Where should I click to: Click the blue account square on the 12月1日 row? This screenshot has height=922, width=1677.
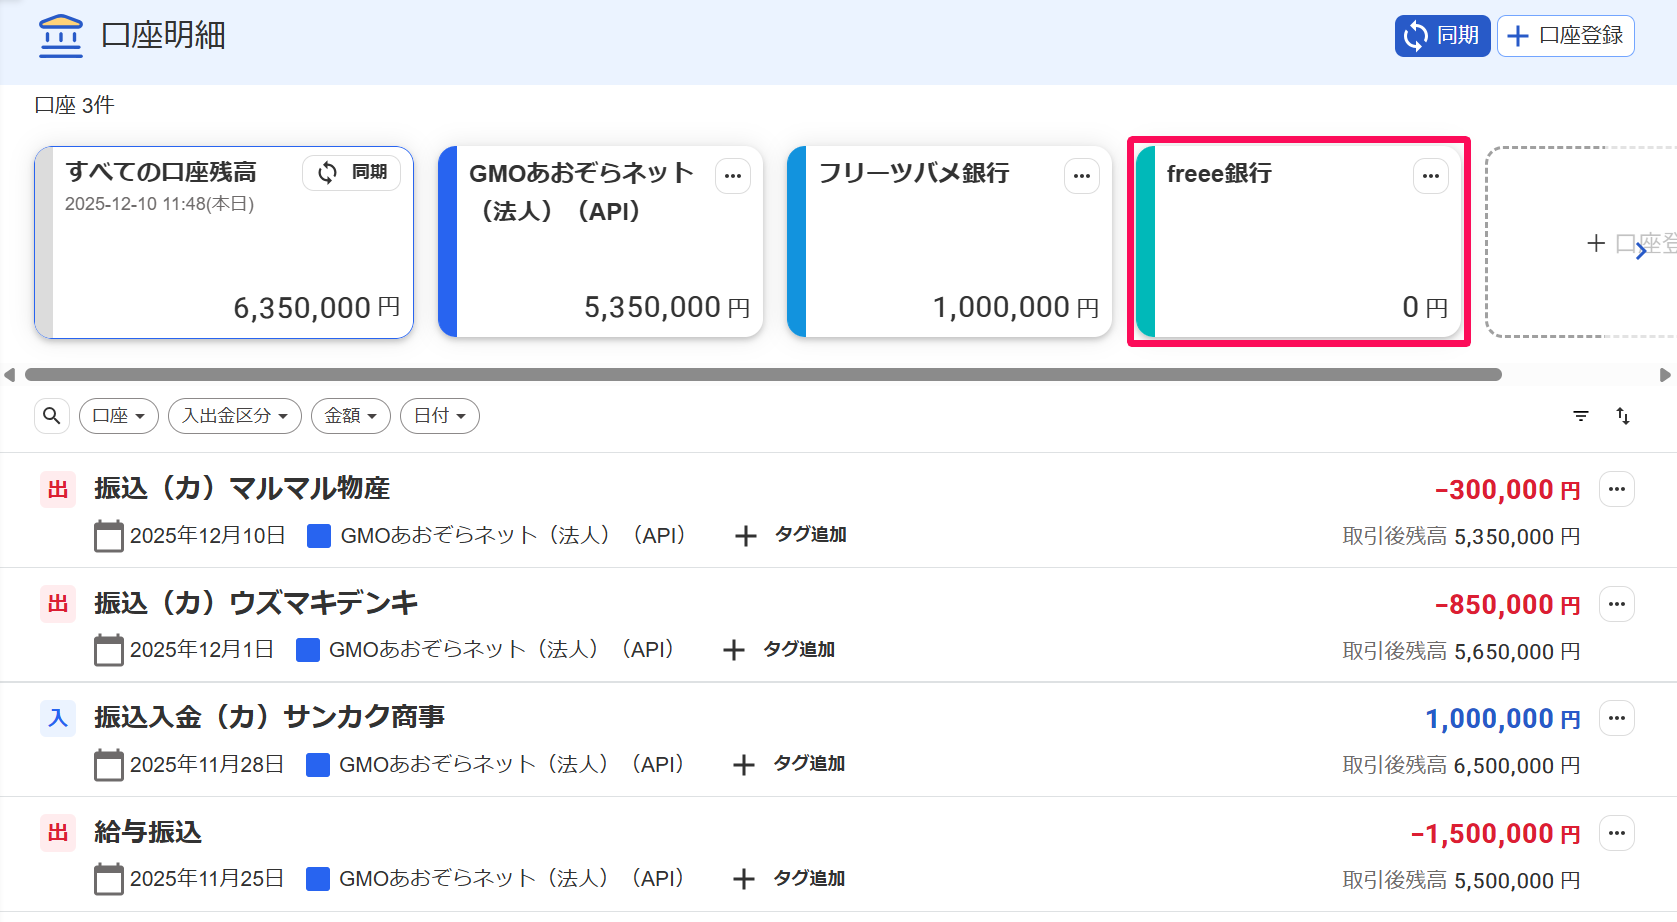(308, 650)
